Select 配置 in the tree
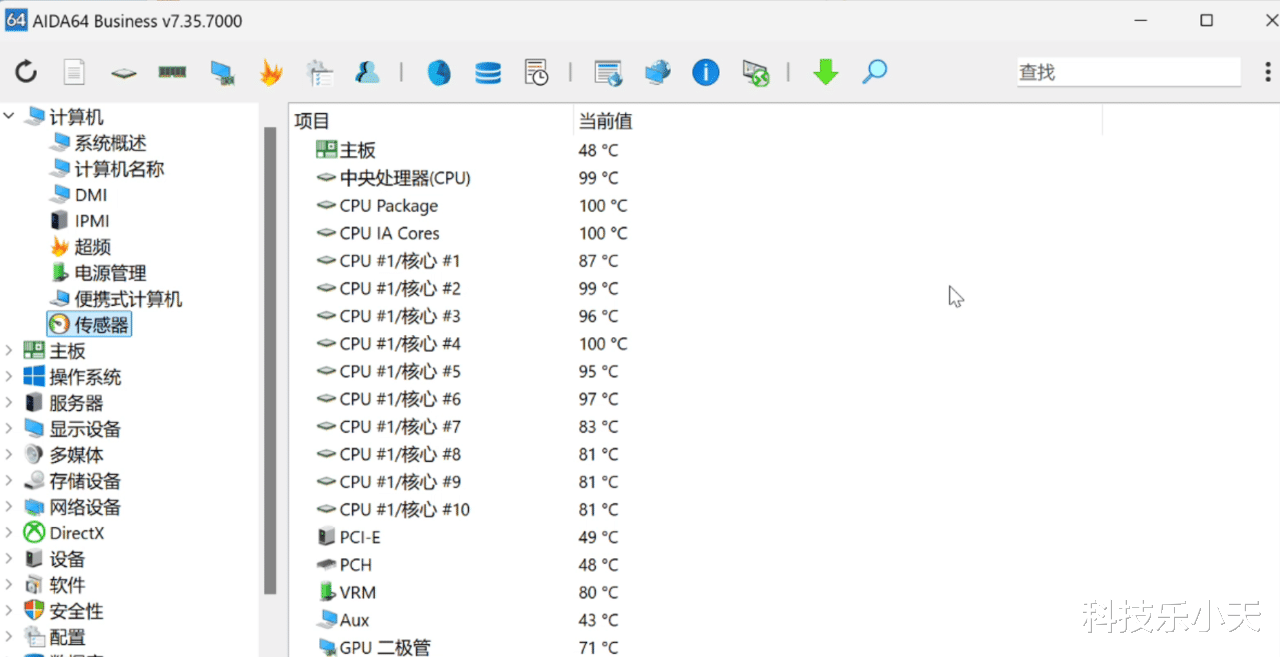The image size is (1280, 657). [x=67, y=637]
